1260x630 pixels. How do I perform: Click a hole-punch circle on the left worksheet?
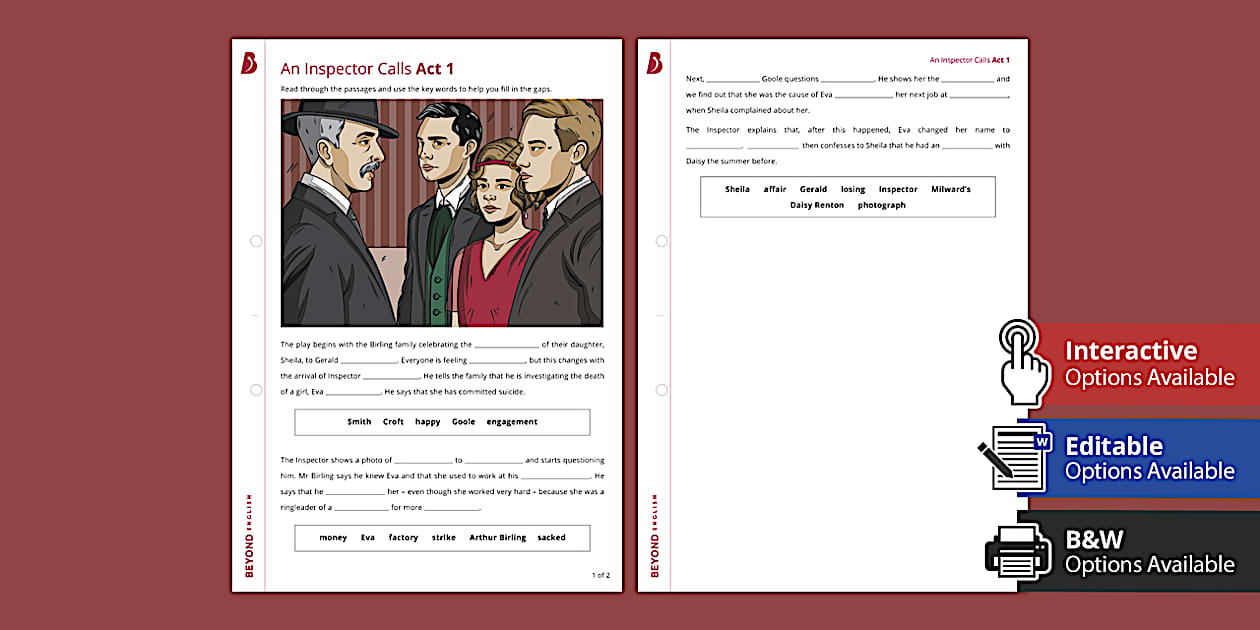click(256, 240)
